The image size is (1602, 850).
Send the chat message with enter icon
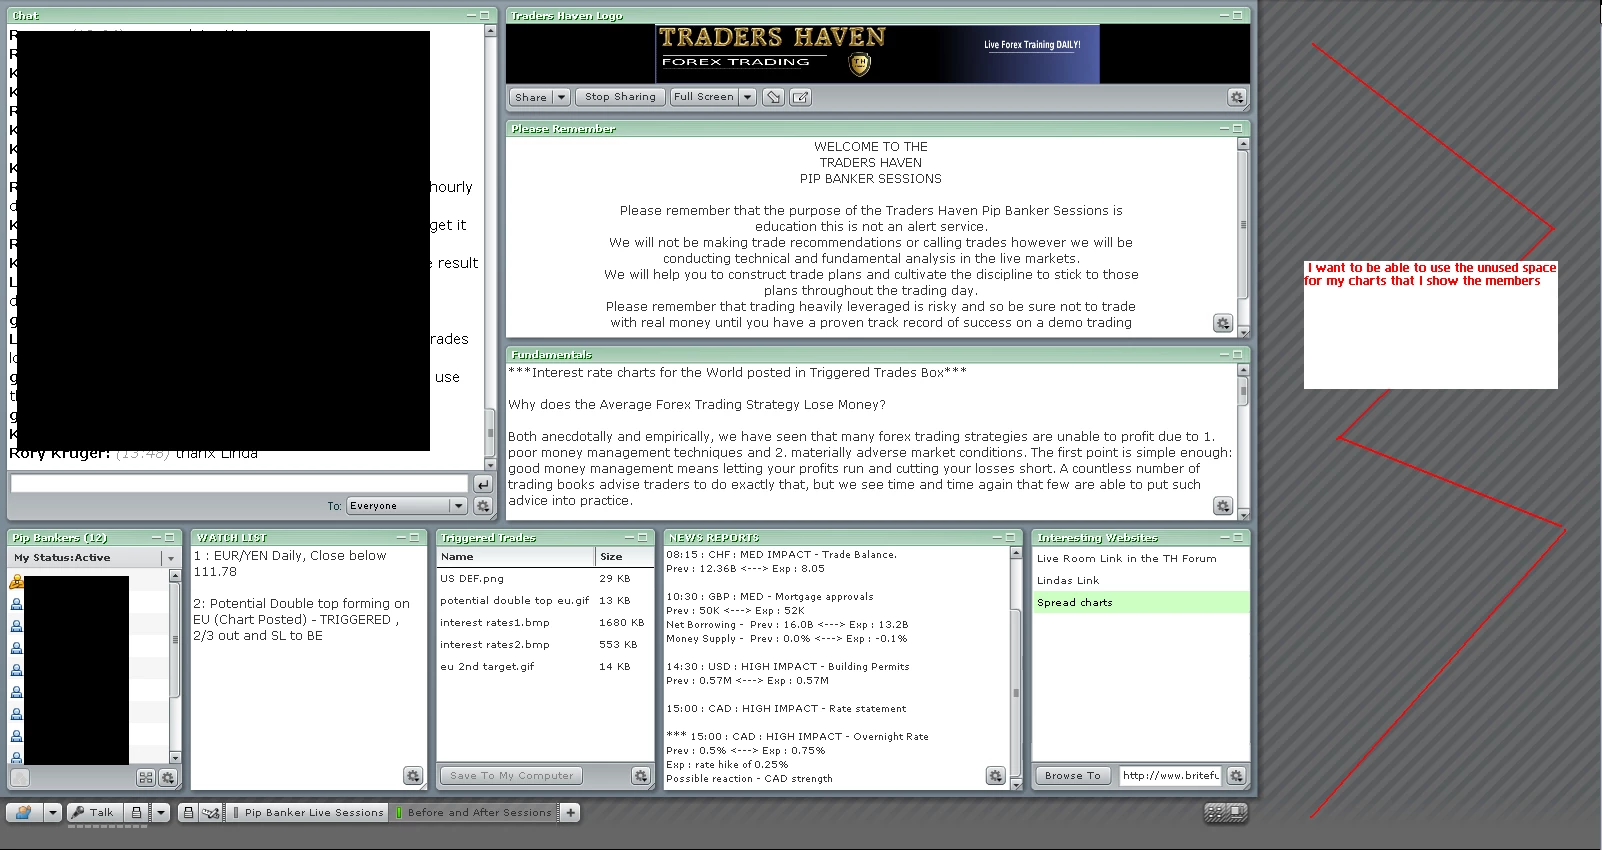tap(483, 484)
